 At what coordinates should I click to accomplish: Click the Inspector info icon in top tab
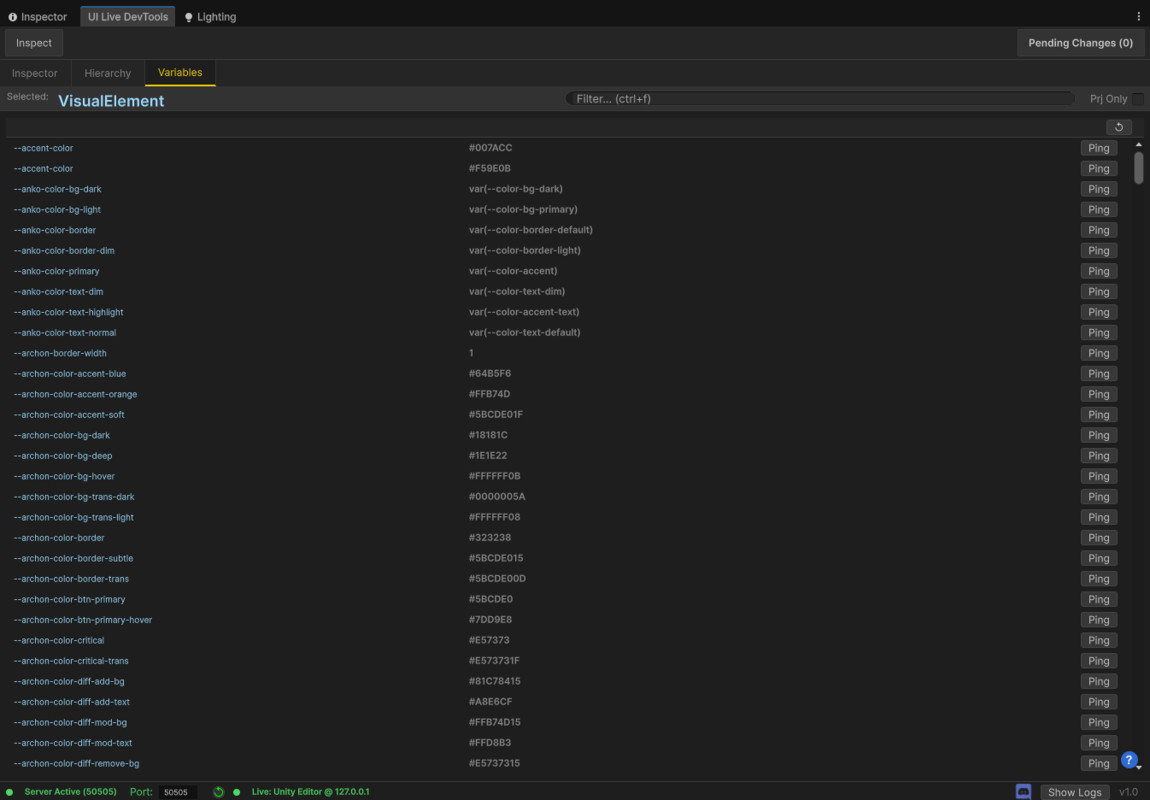coord(12,17)
